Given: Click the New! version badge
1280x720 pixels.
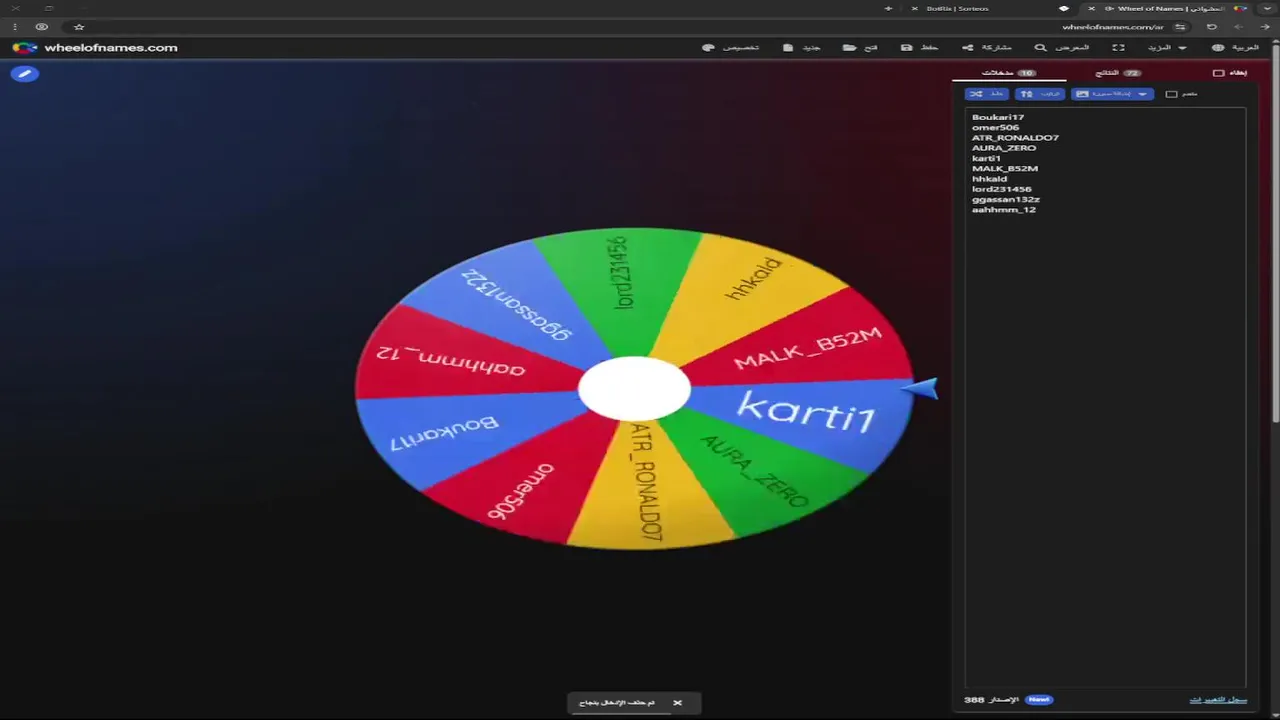Looking at the screenshot, I should coord(1039,700).
